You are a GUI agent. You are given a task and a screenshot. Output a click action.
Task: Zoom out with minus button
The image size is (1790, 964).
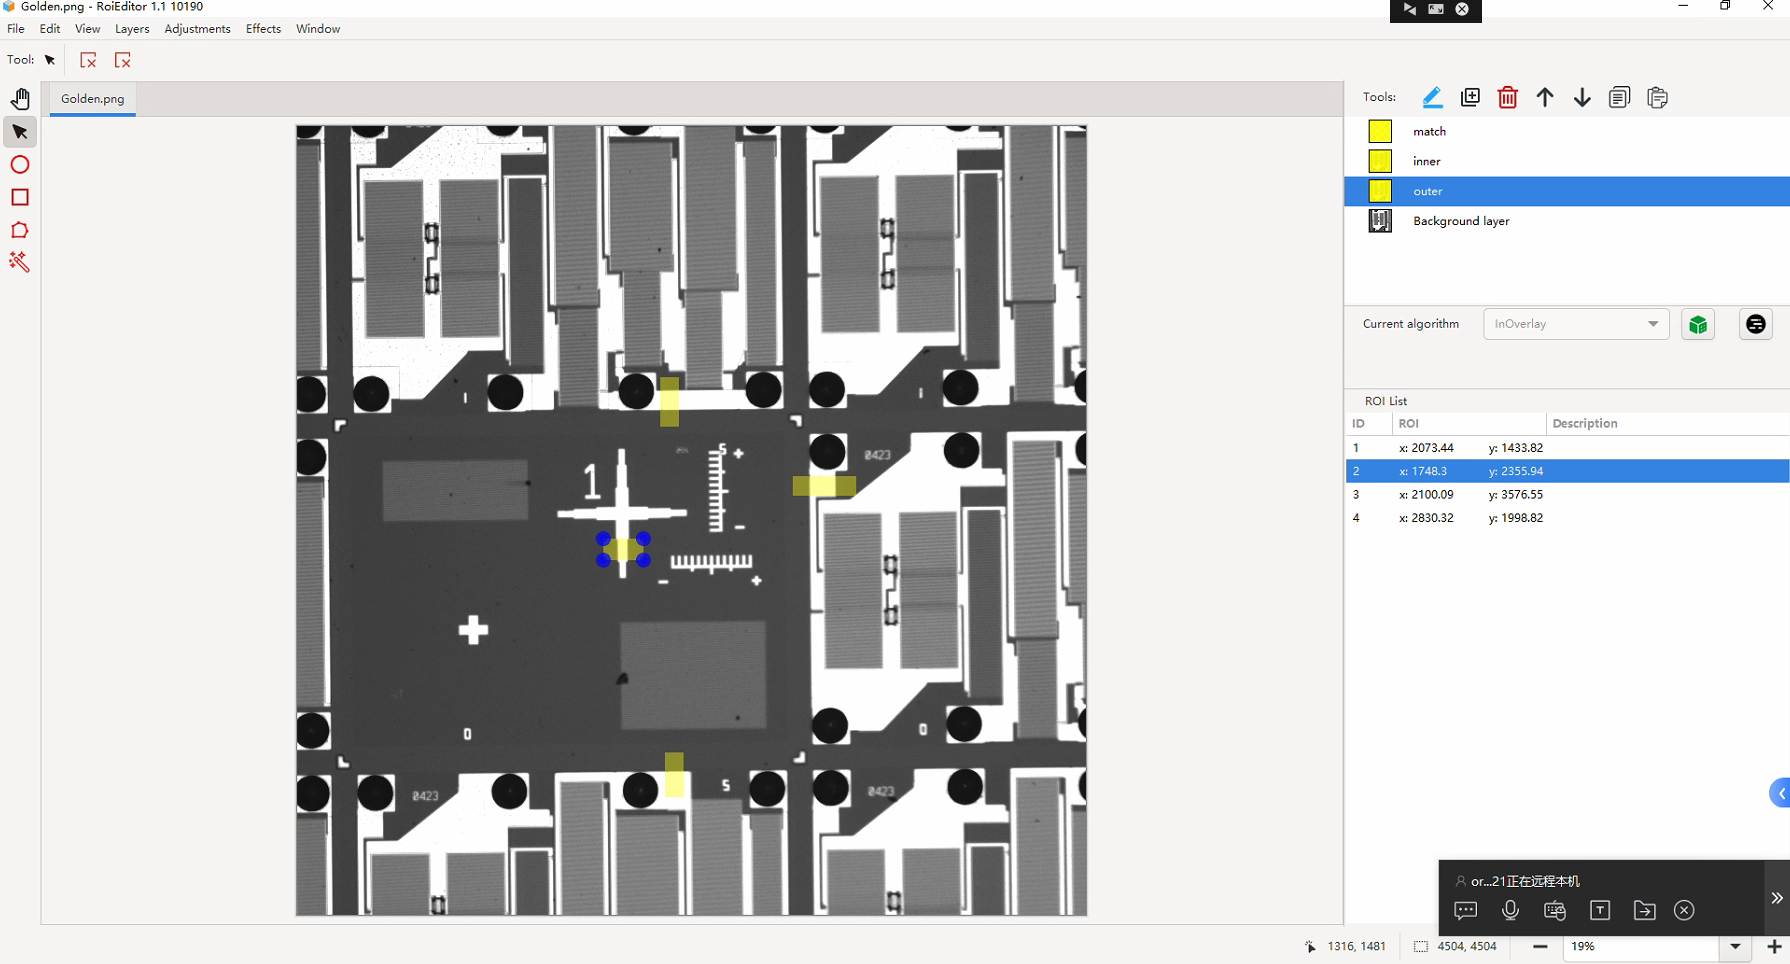pos(1540,946)
